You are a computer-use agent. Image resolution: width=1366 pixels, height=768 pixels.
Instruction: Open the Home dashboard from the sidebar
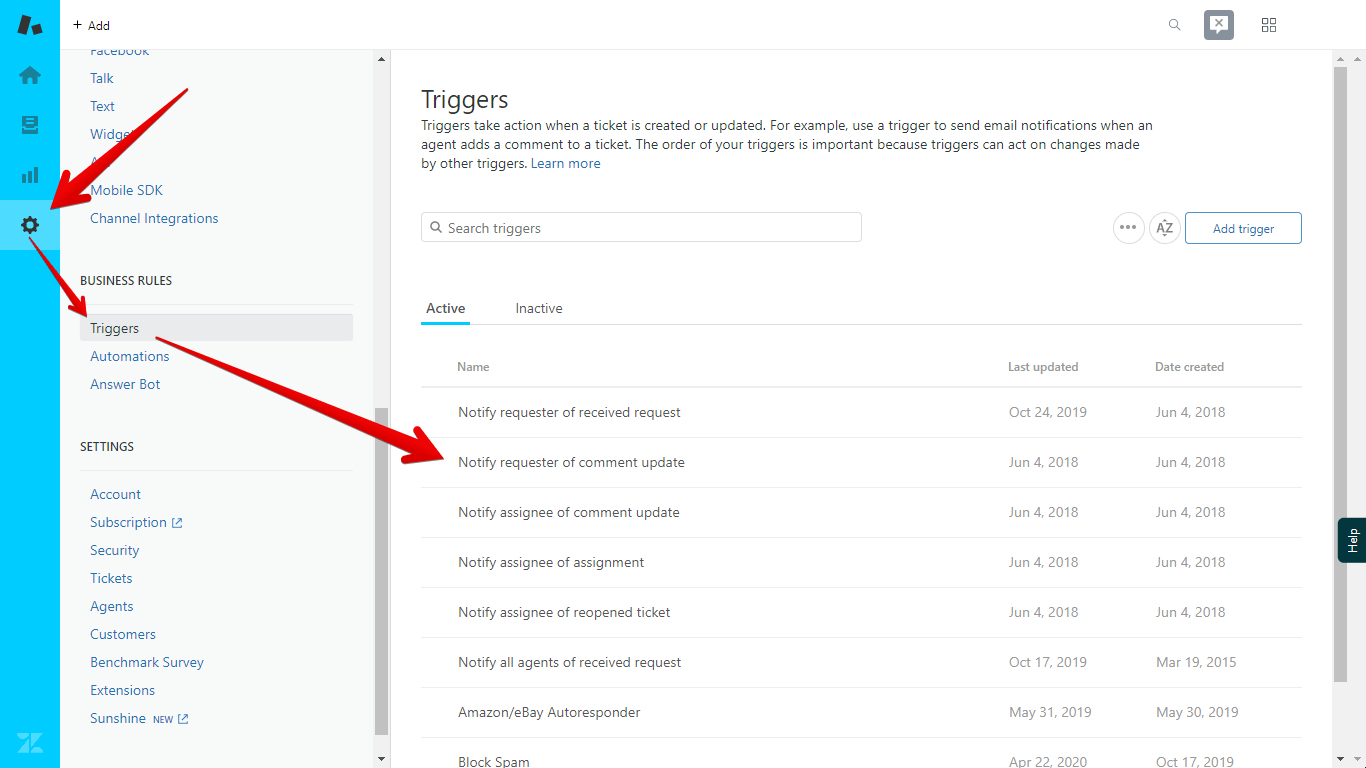coord(29,75)
